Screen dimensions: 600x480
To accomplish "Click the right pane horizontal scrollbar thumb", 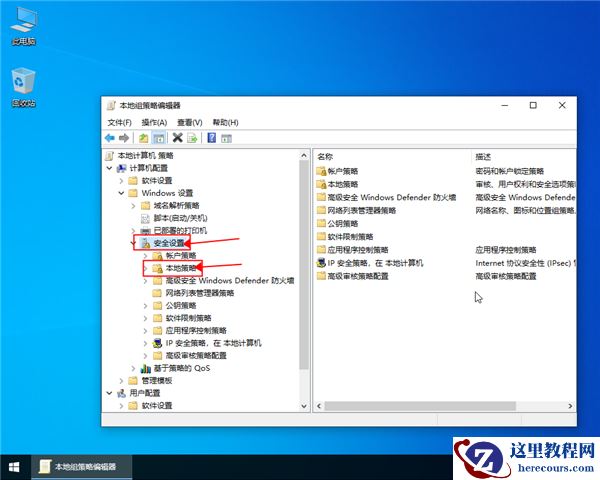I will click(x=420, y=406).
